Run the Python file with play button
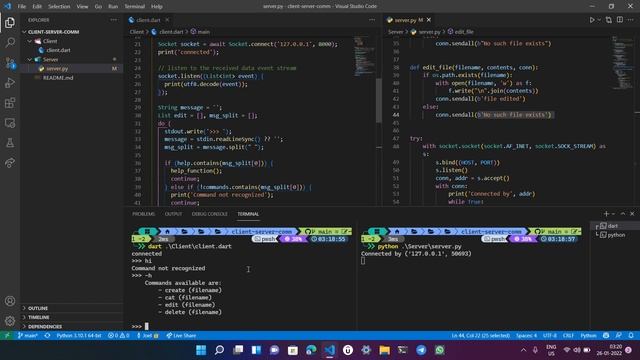 pyautogui.click(x=592, y=20)
